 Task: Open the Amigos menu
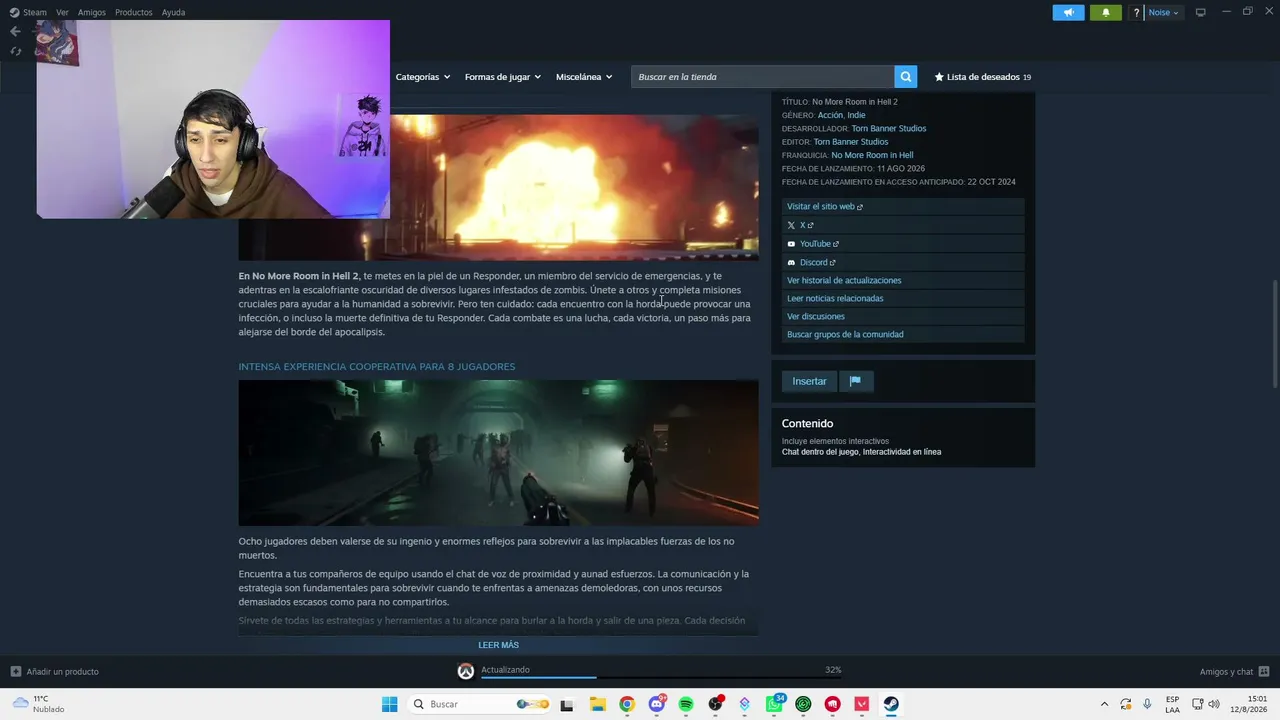pyautogui.click(x=92, y=12)
